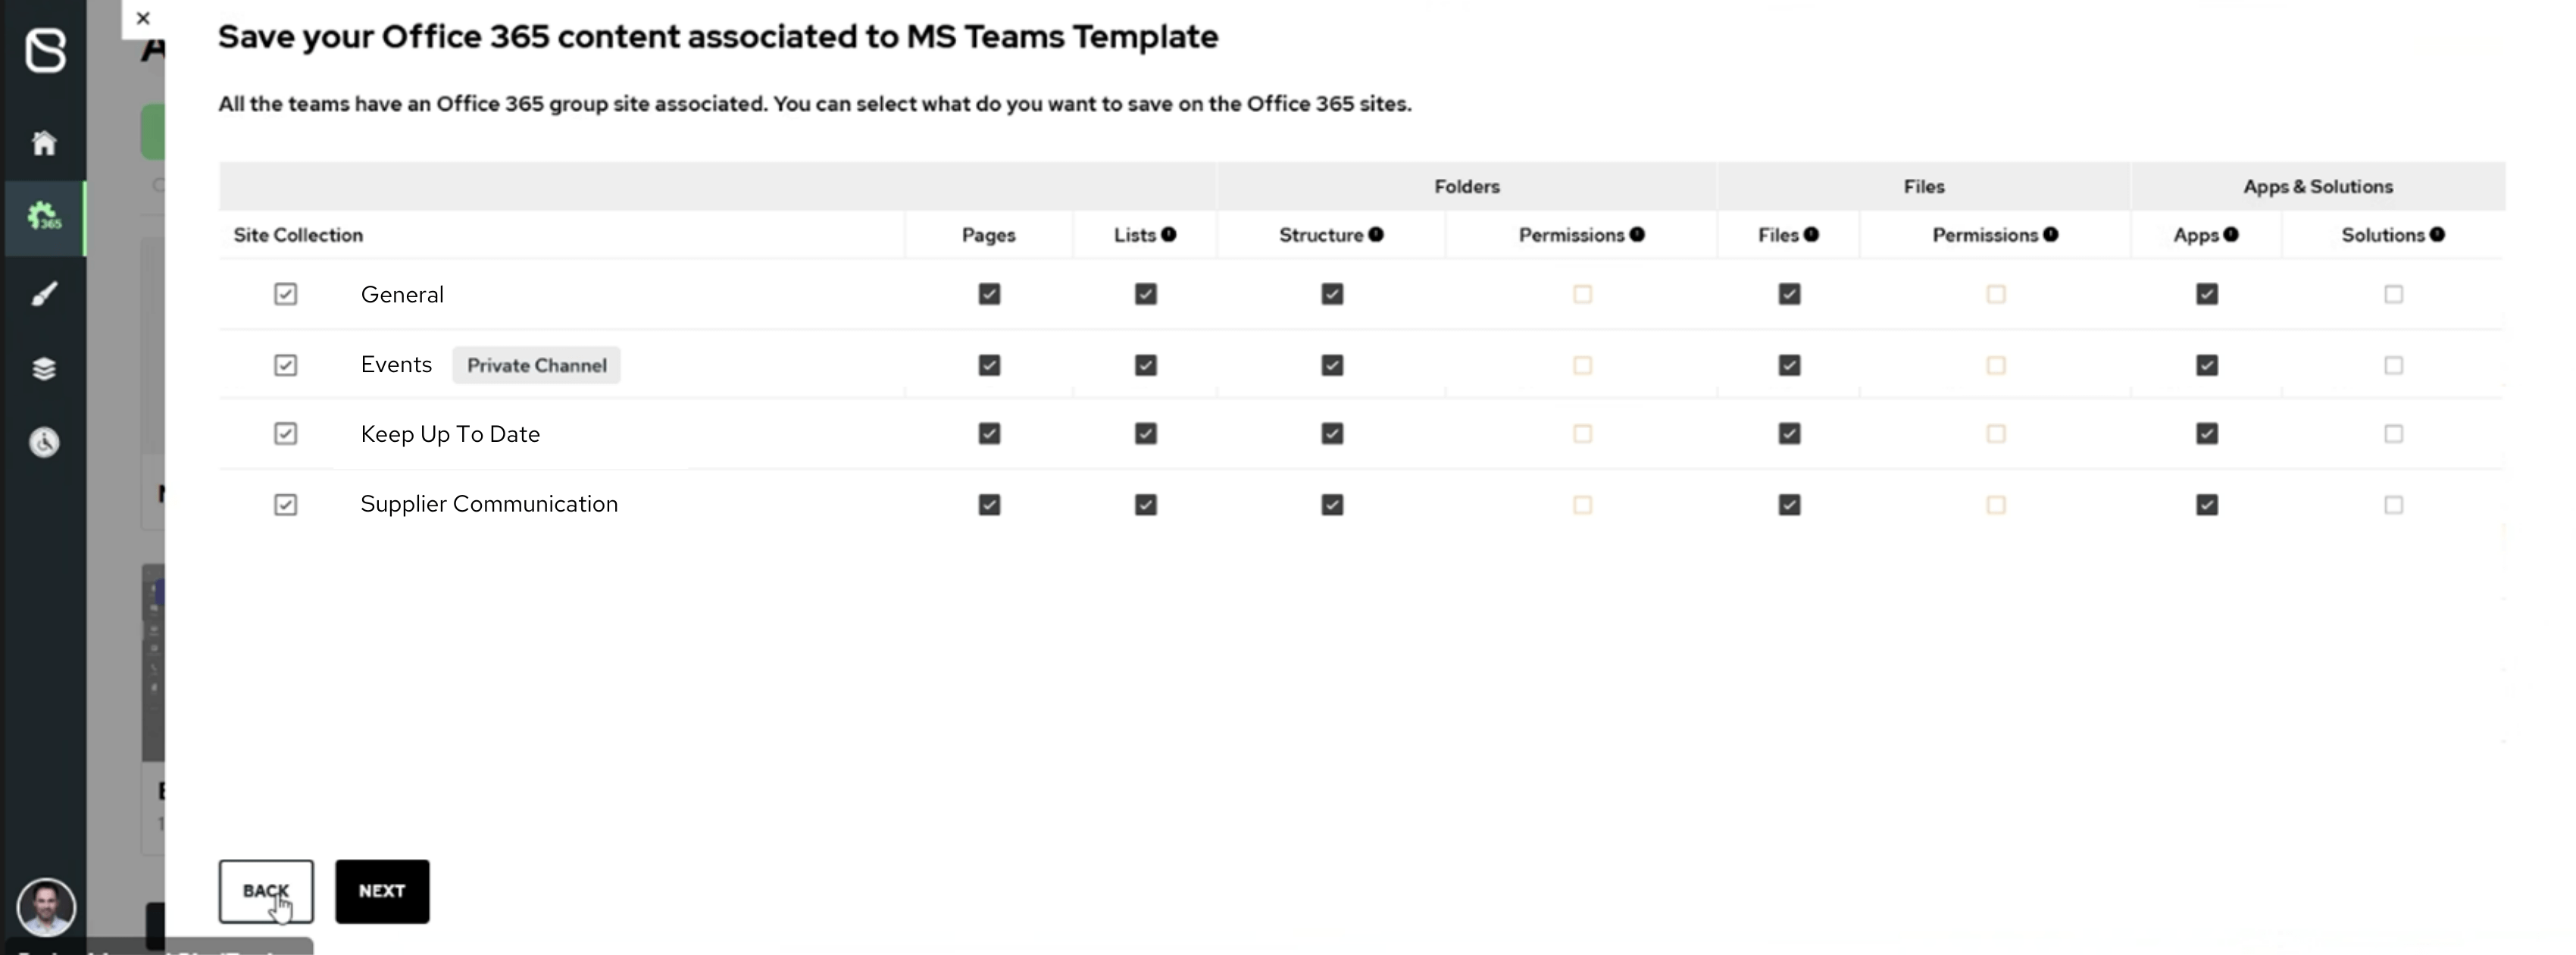Image resolution: width=2576 pixels, height=955 pixels.
Task: Check Solutions for General
Action: point(2394,294)
